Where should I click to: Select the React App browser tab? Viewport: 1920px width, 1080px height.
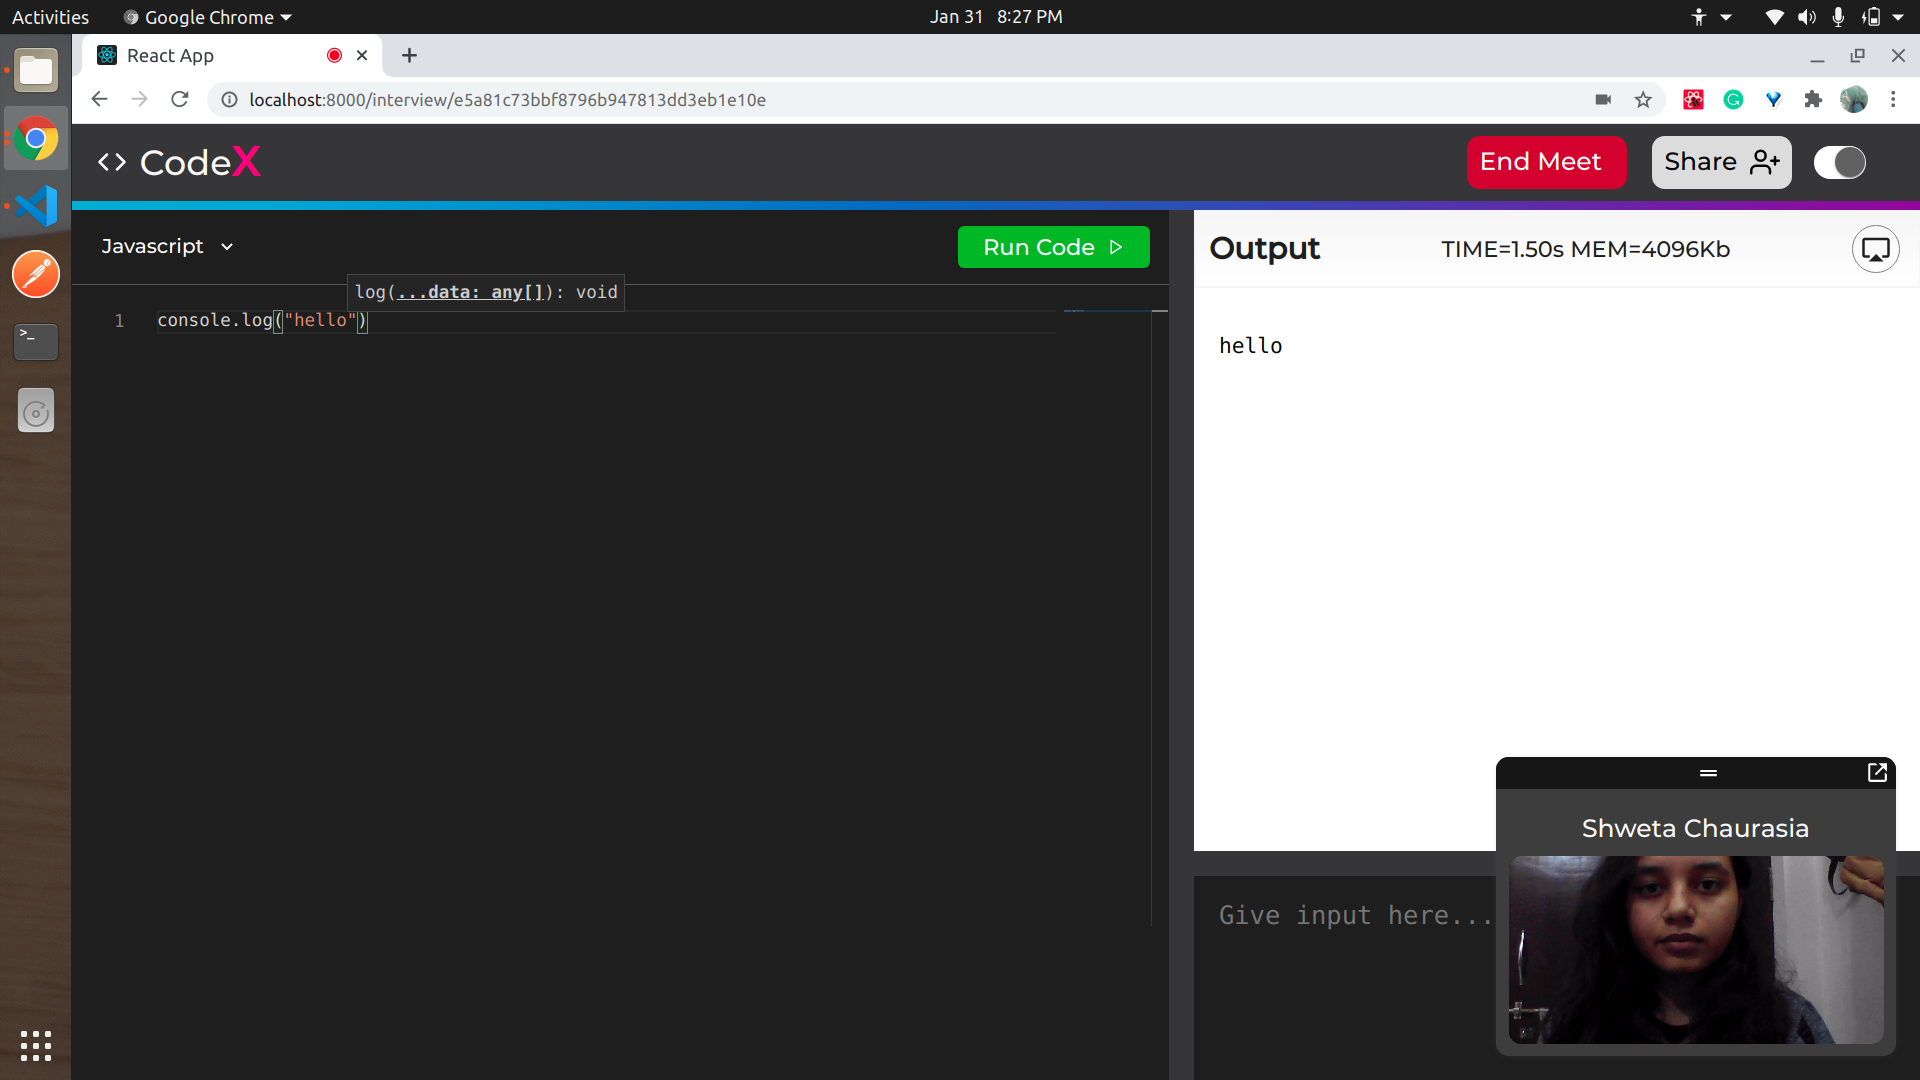pos(200,55)
